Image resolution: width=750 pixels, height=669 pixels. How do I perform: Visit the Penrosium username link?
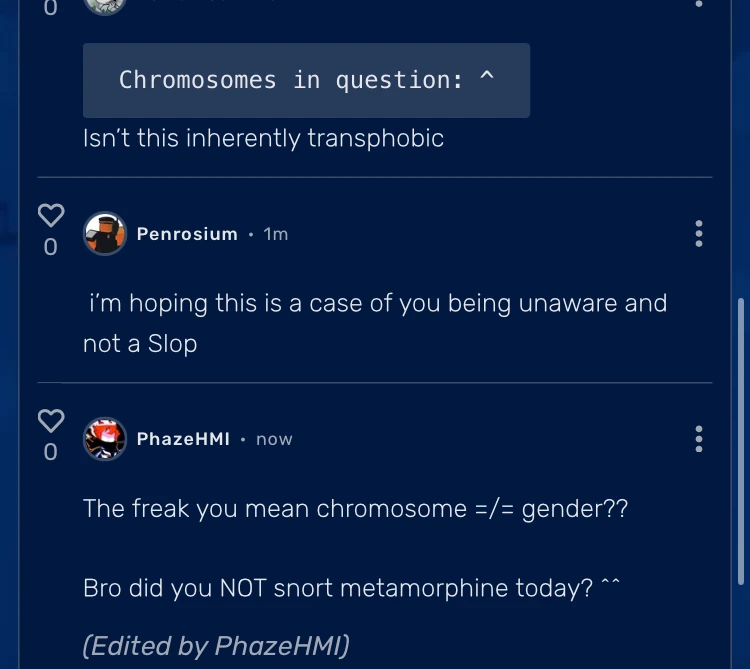click(187, 234)
